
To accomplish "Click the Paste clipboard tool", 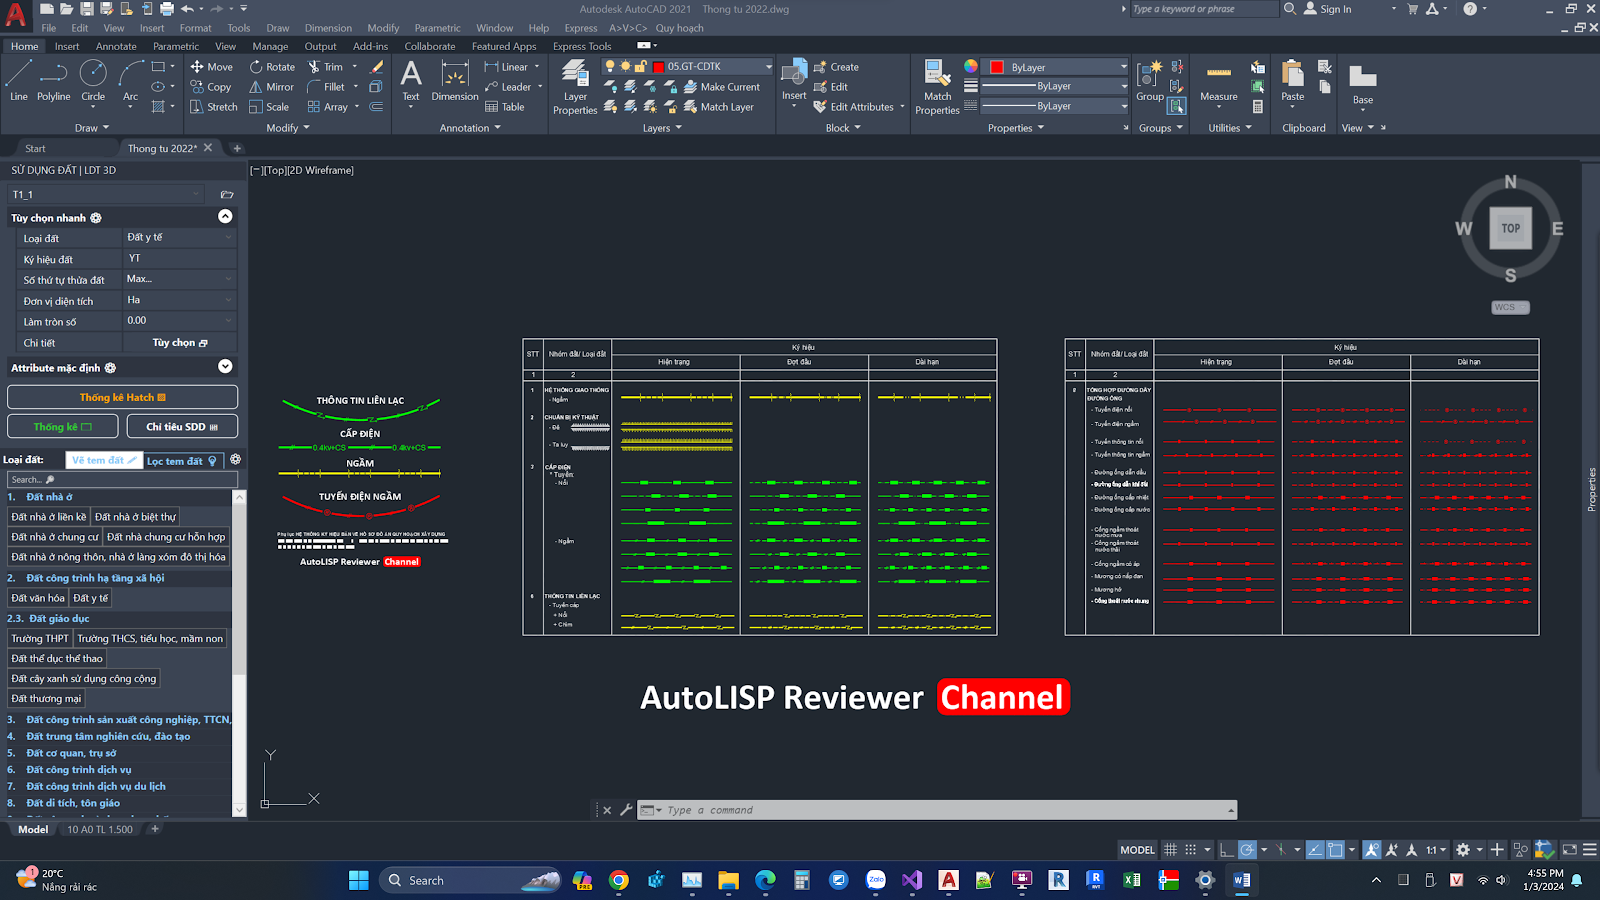I will [x=1293, y=82].
